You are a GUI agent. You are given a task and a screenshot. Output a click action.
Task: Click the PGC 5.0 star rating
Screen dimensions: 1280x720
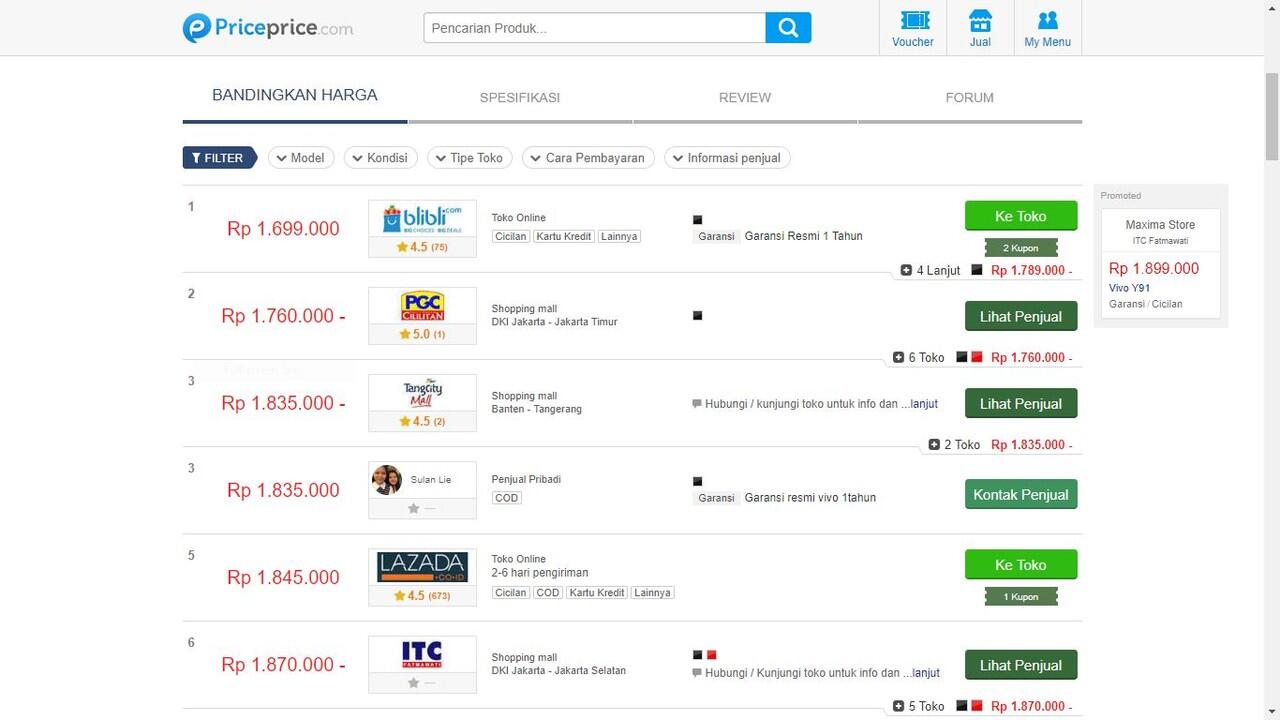click(422, 334)
